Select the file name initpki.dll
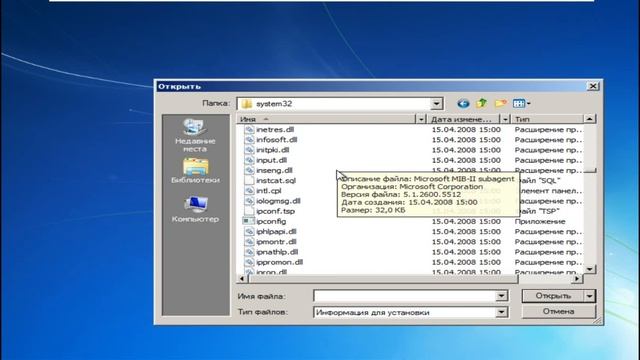The image size is (640, 360). click(x=273, y=150)
